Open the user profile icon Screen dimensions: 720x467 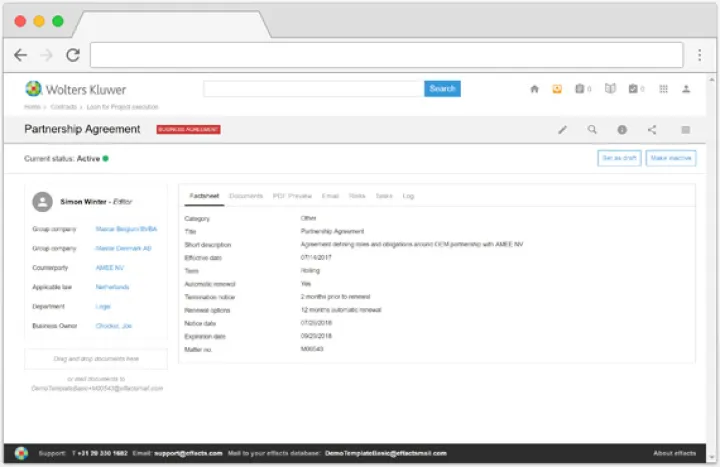click(686, 89)
